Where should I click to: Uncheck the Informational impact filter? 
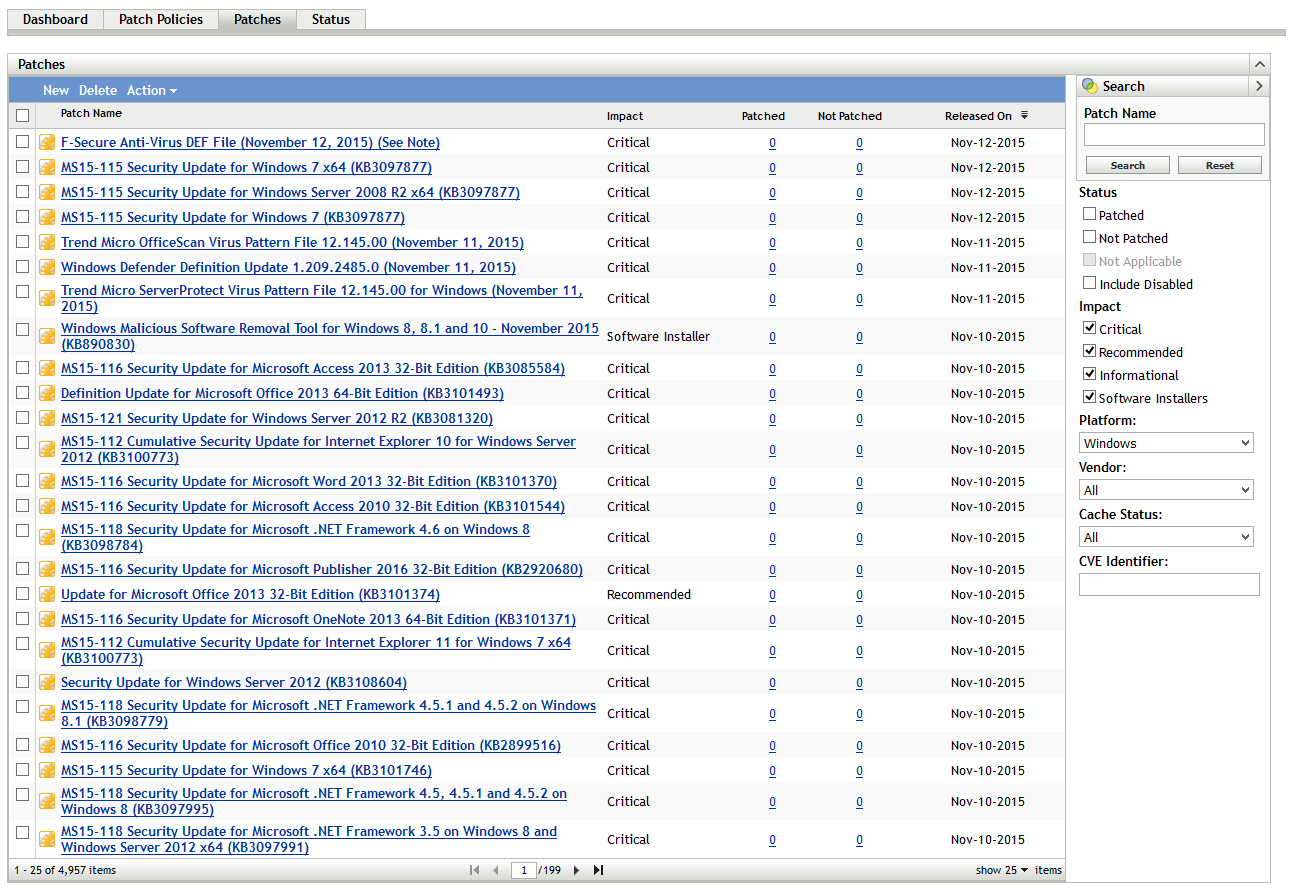click(x=1090, y=374)
